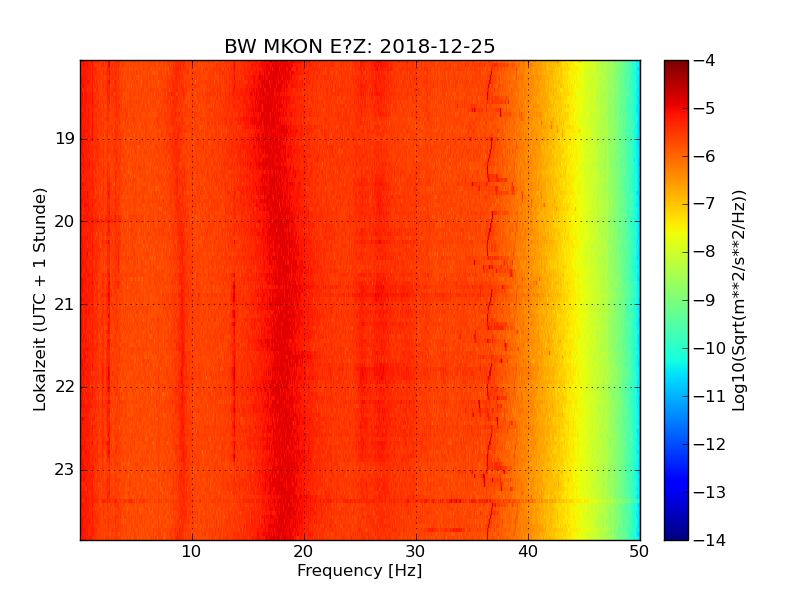Click the x-axis tick label '40'
The width and height of the screenshot is (800, 600).
tap(528, 552)
